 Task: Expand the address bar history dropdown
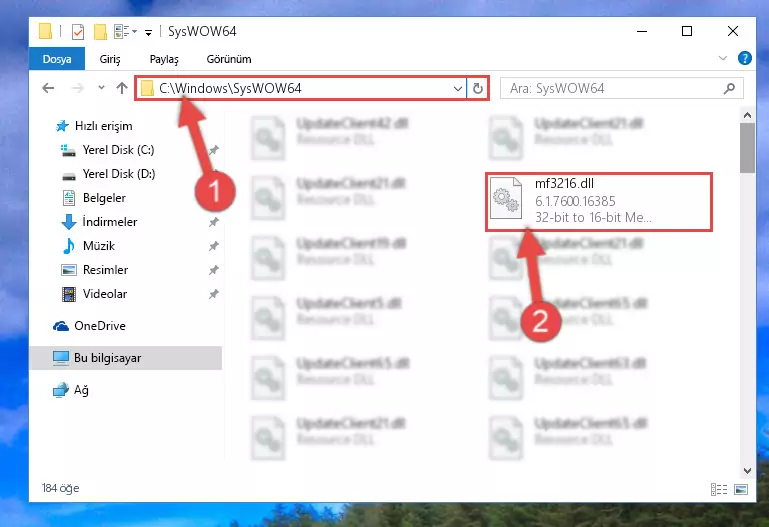pyautogui.click(x=458, y=89)
